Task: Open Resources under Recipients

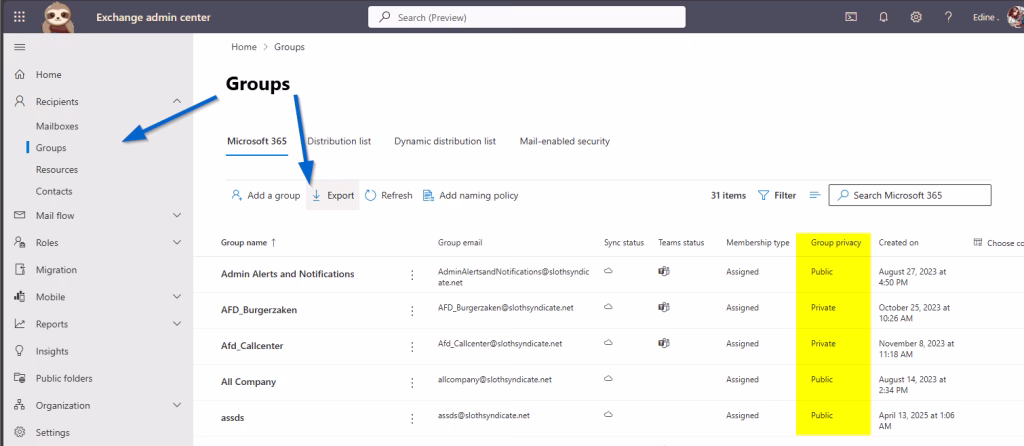Action: (57, 169)
